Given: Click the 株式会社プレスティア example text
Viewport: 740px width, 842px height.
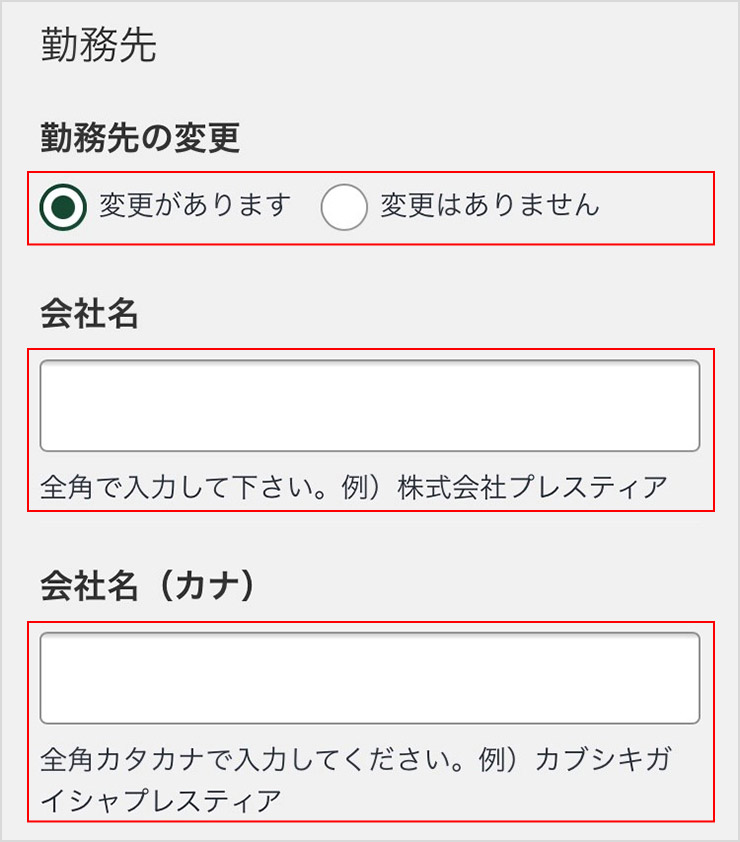Looking at the screenshot, I should 532,488.
